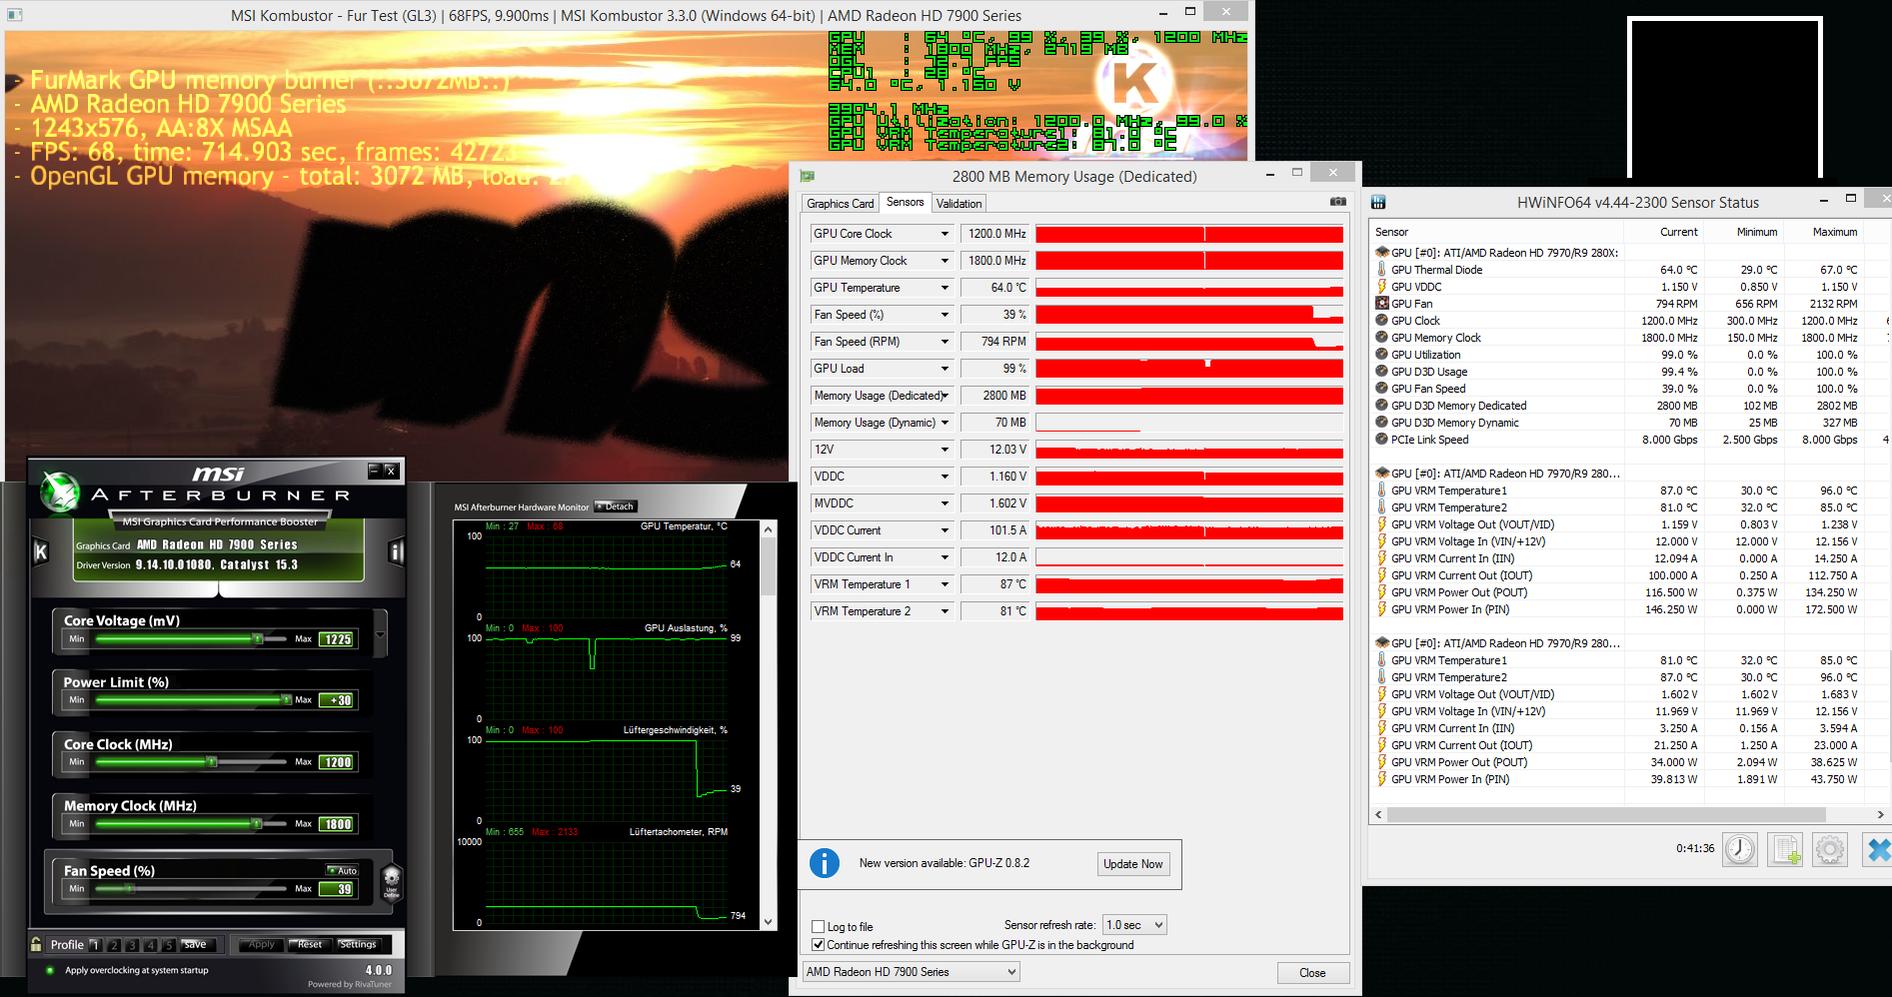The height and width of the screenshot is (997, 1892).
Task: Click the Core Clock 1200 value field in Afterburner
Action: [337, 762]
